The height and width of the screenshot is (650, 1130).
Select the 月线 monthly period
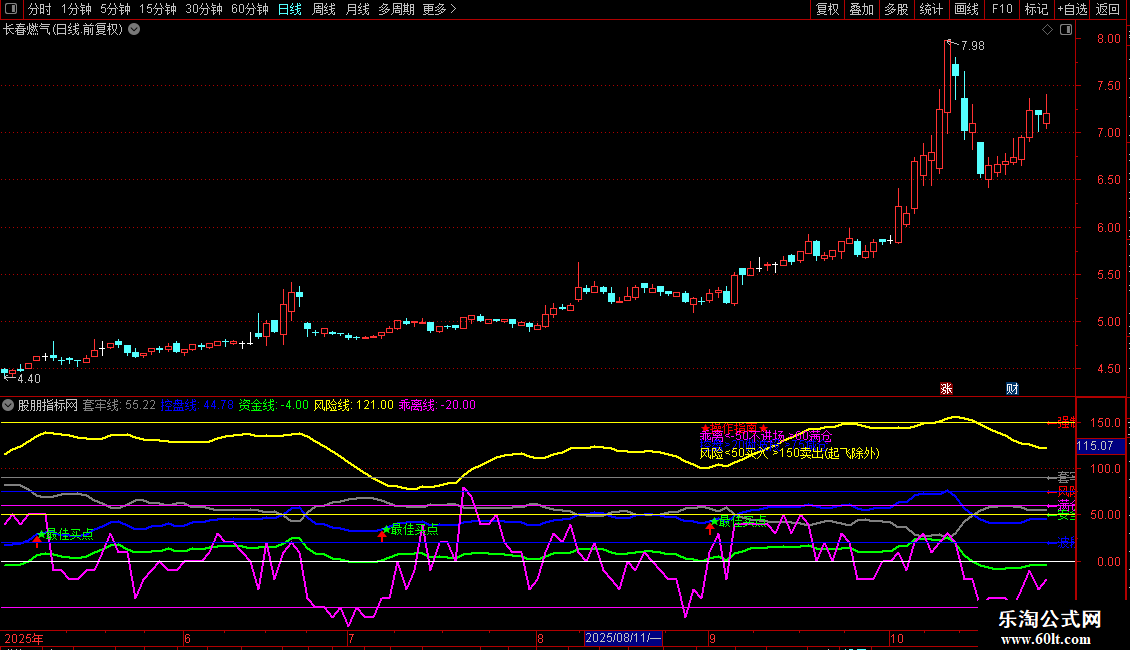coord(357,9)
